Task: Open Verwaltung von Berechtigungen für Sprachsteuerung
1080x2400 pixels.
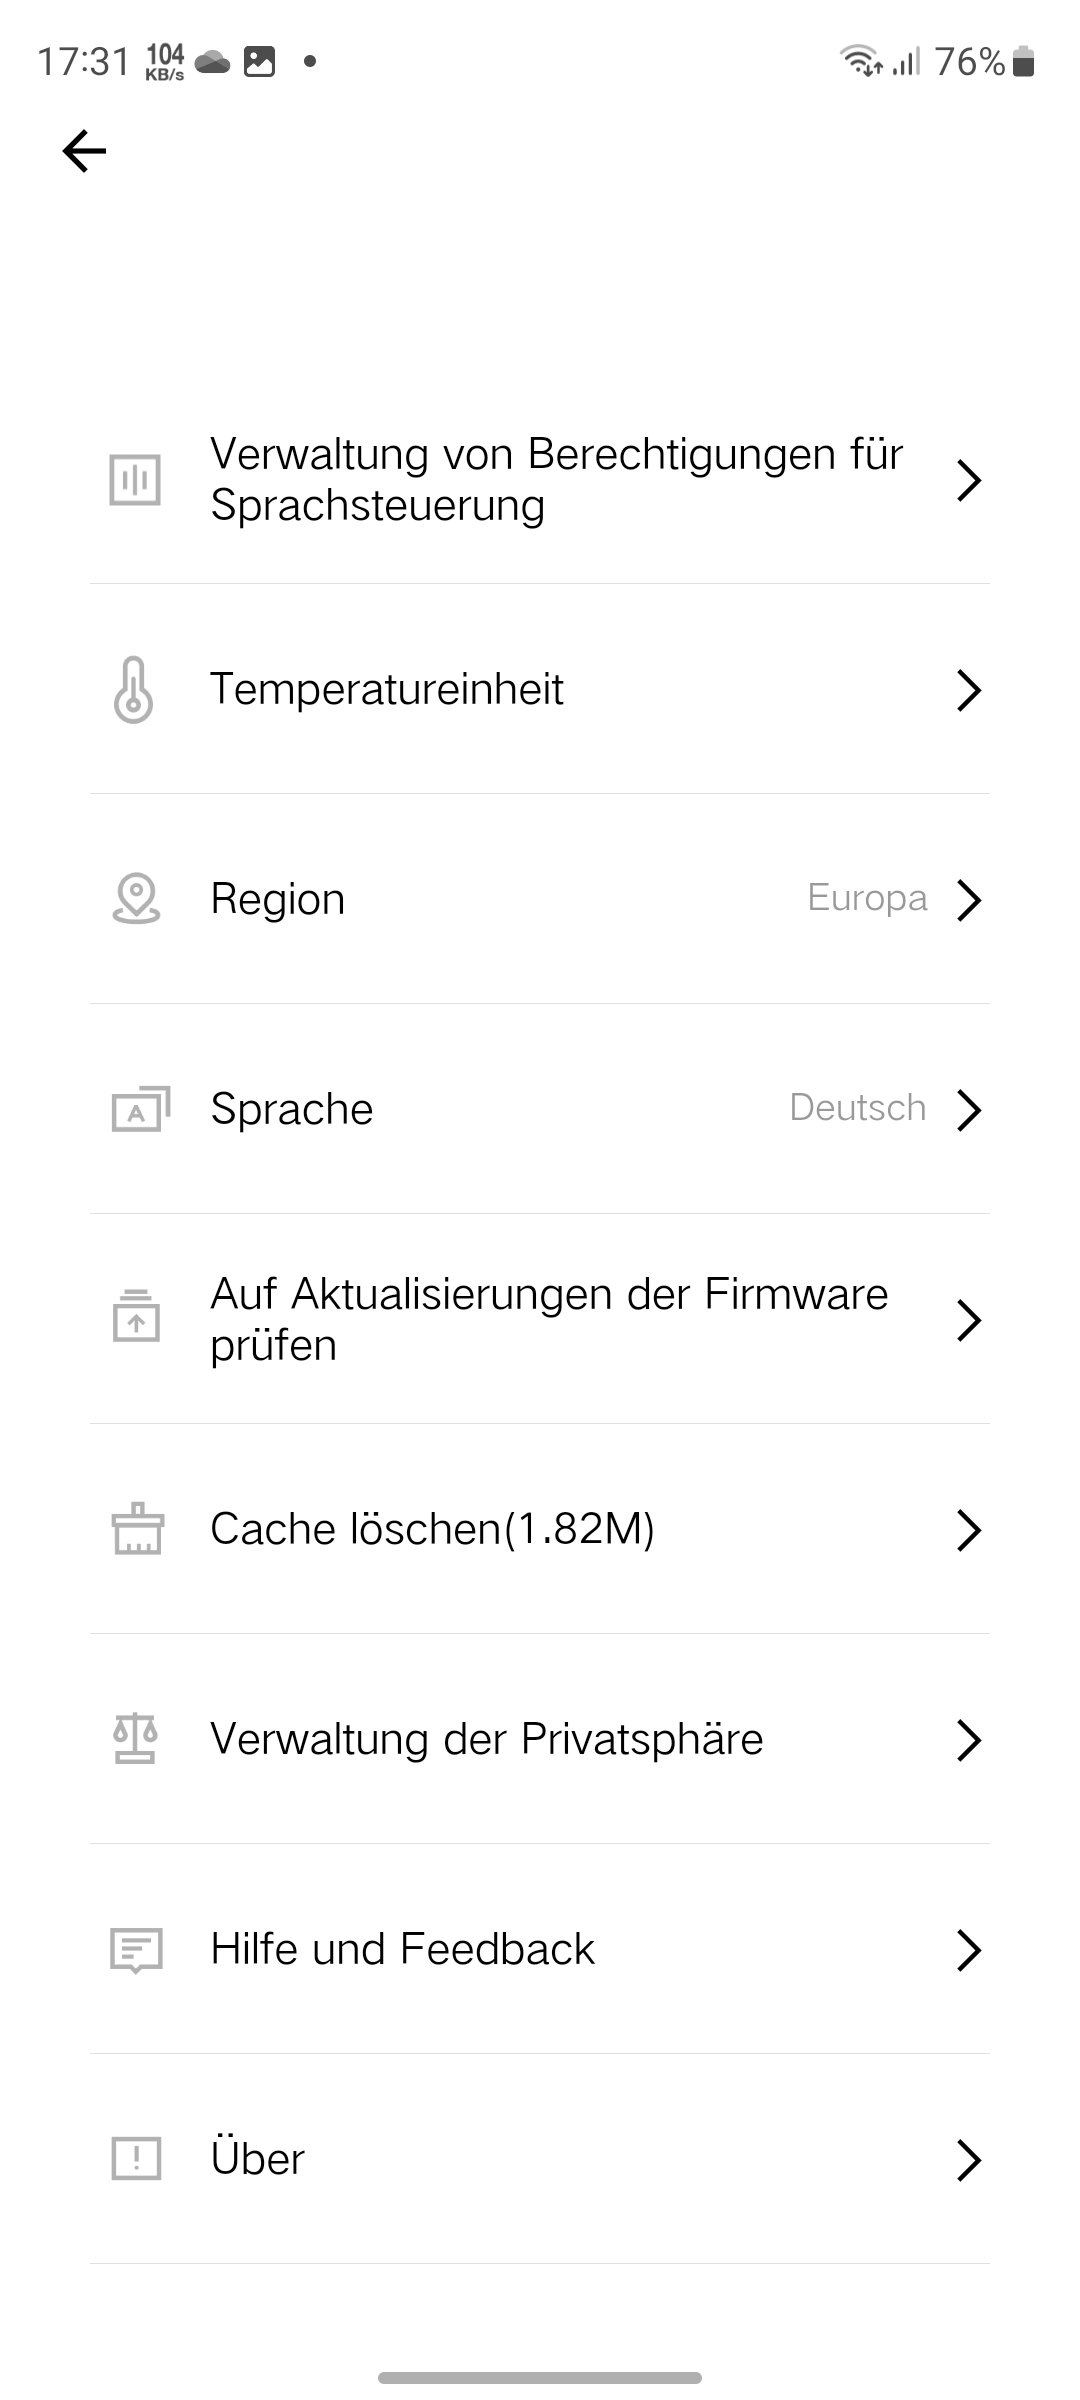Action: (556, 480)
